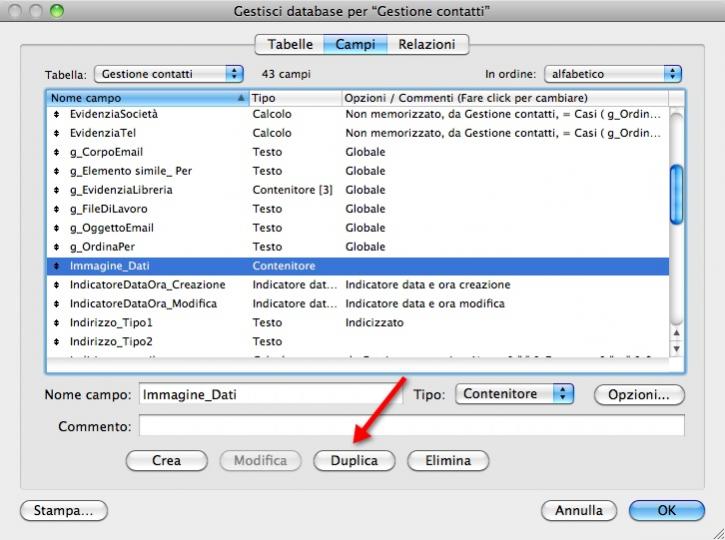This screenshot has height=540, width=725.
Task: Click the reorder handle next to EvidenziaTel
Action: pyautogui.click(x=57, y=133)
